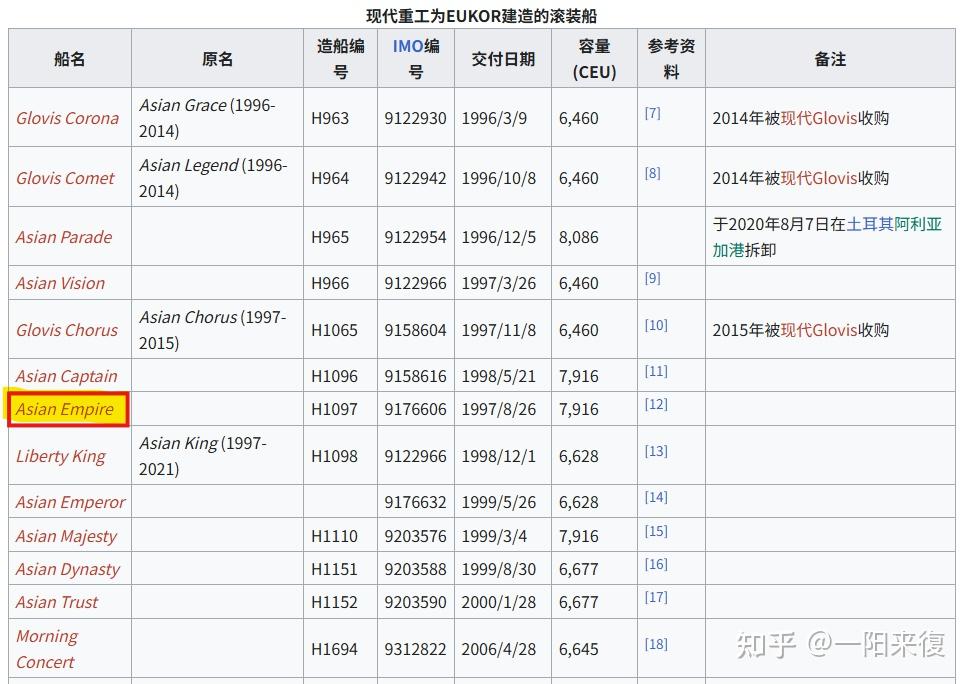Open reference citation [12]

tap(656, 404)
